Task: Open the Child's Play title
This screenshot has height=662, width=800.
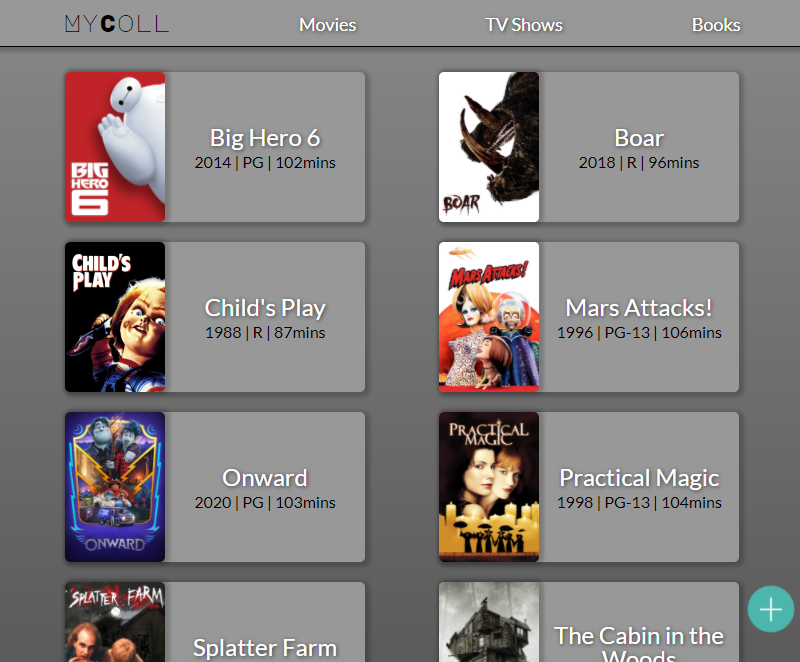Action: point(265,308)
